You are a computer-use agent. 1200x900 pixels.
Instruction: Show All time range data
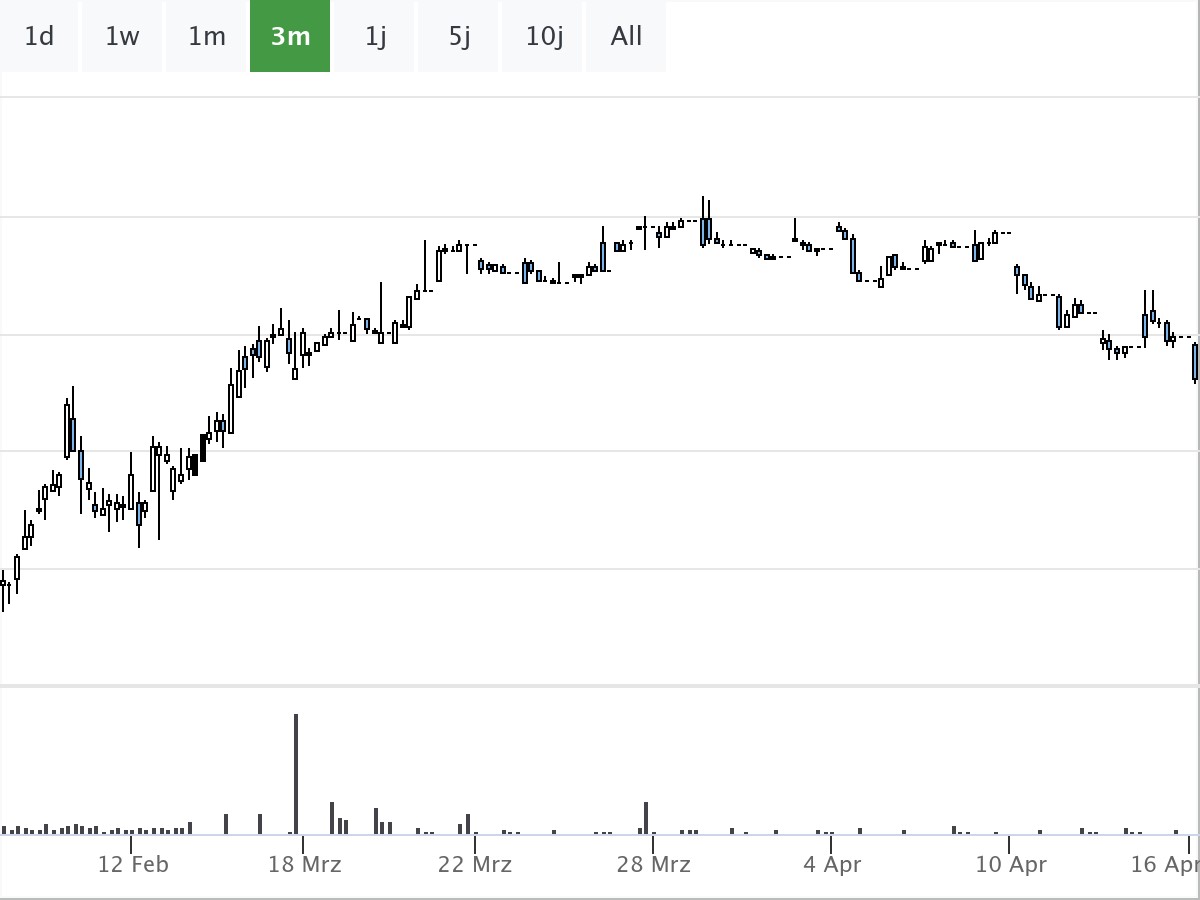pos(626,37)
